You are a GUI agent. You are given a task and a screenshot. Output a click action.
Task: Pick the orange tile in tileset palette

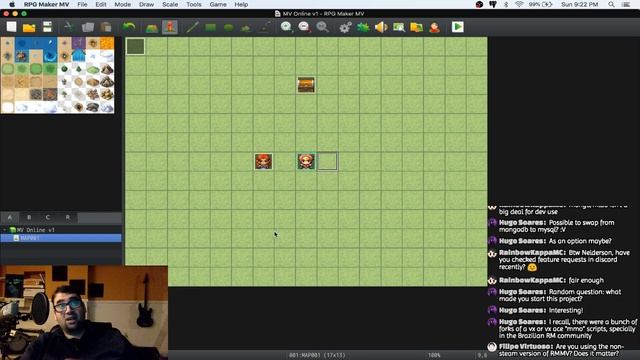click(x=107, y=43)
